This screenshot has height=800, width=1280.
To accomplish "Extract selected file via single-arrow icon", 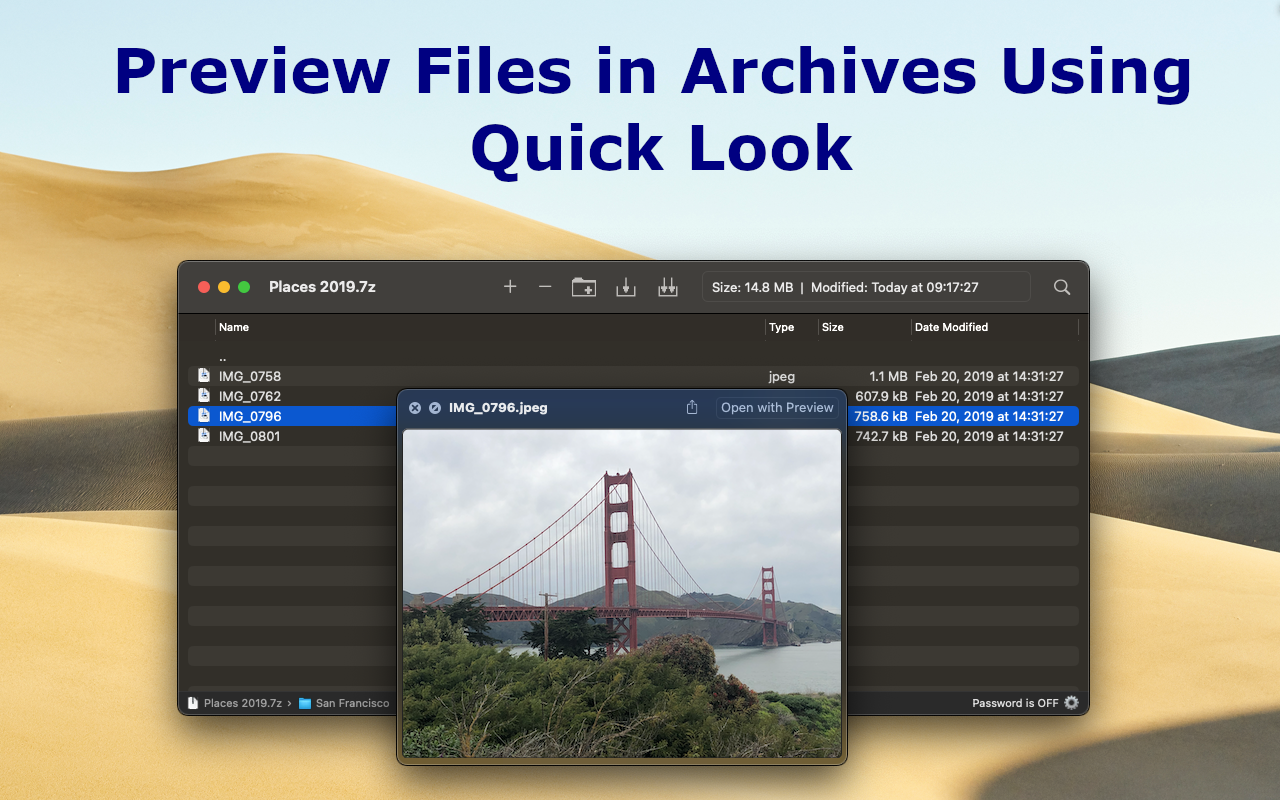I will click(626, 287).
